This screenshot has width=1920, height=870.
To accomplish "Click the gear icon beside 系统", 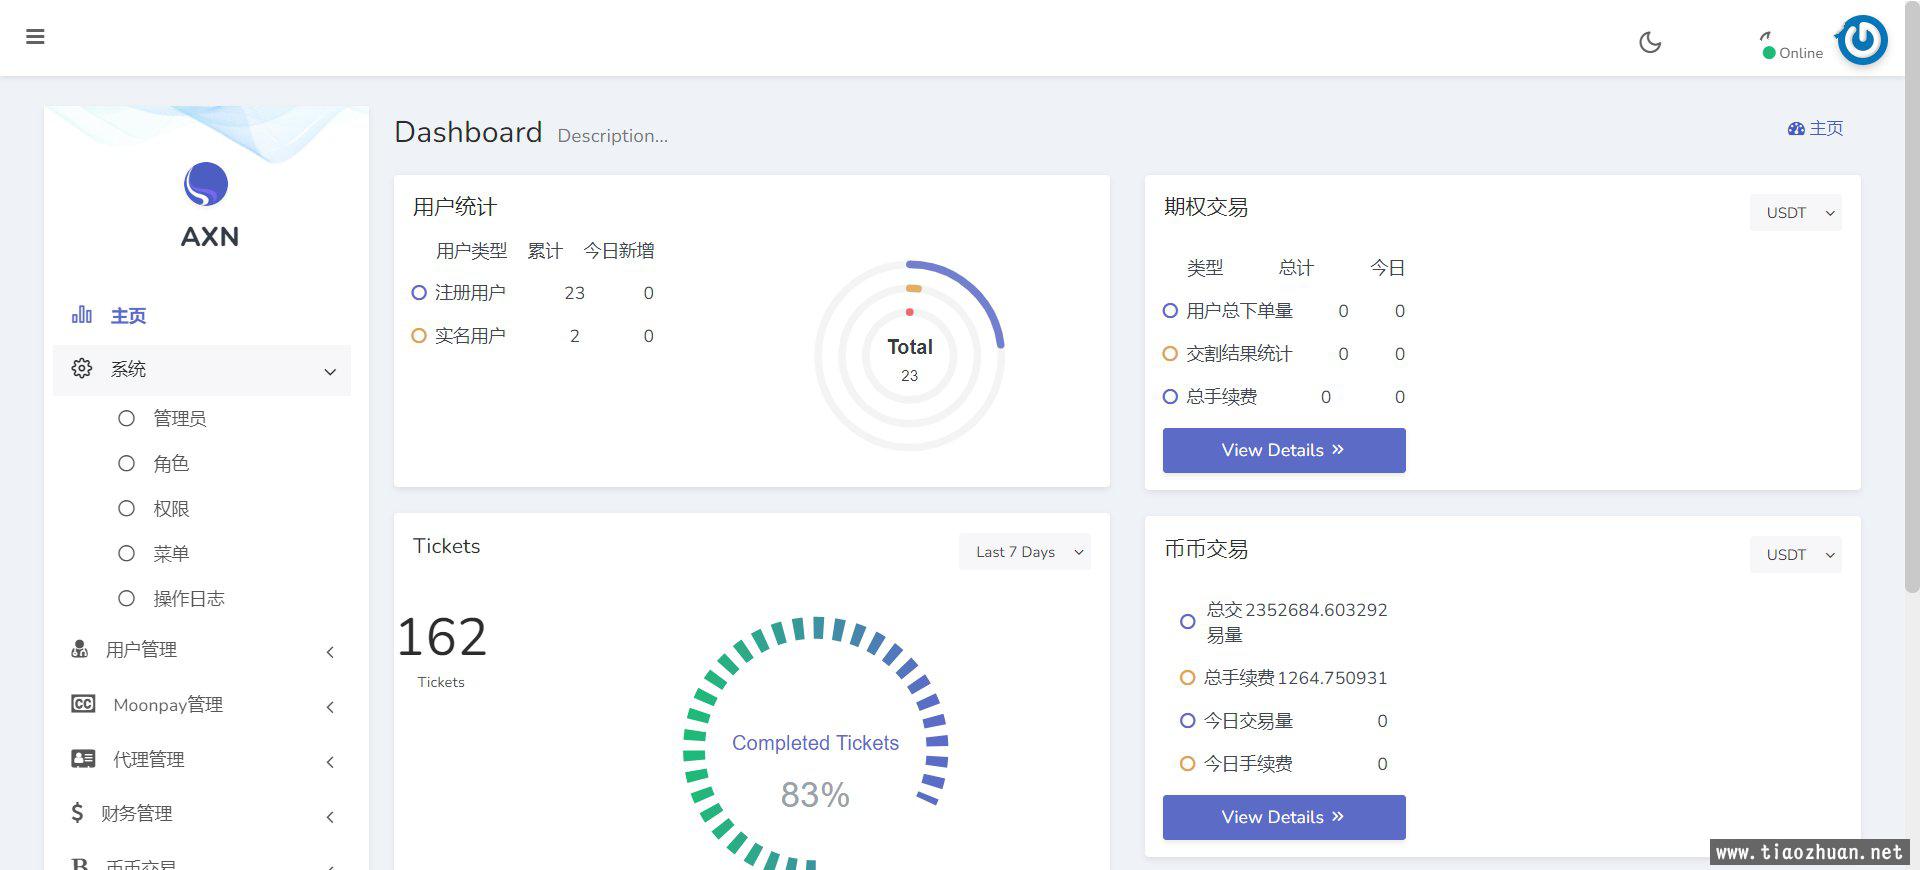I will click(x=82, y=368).
